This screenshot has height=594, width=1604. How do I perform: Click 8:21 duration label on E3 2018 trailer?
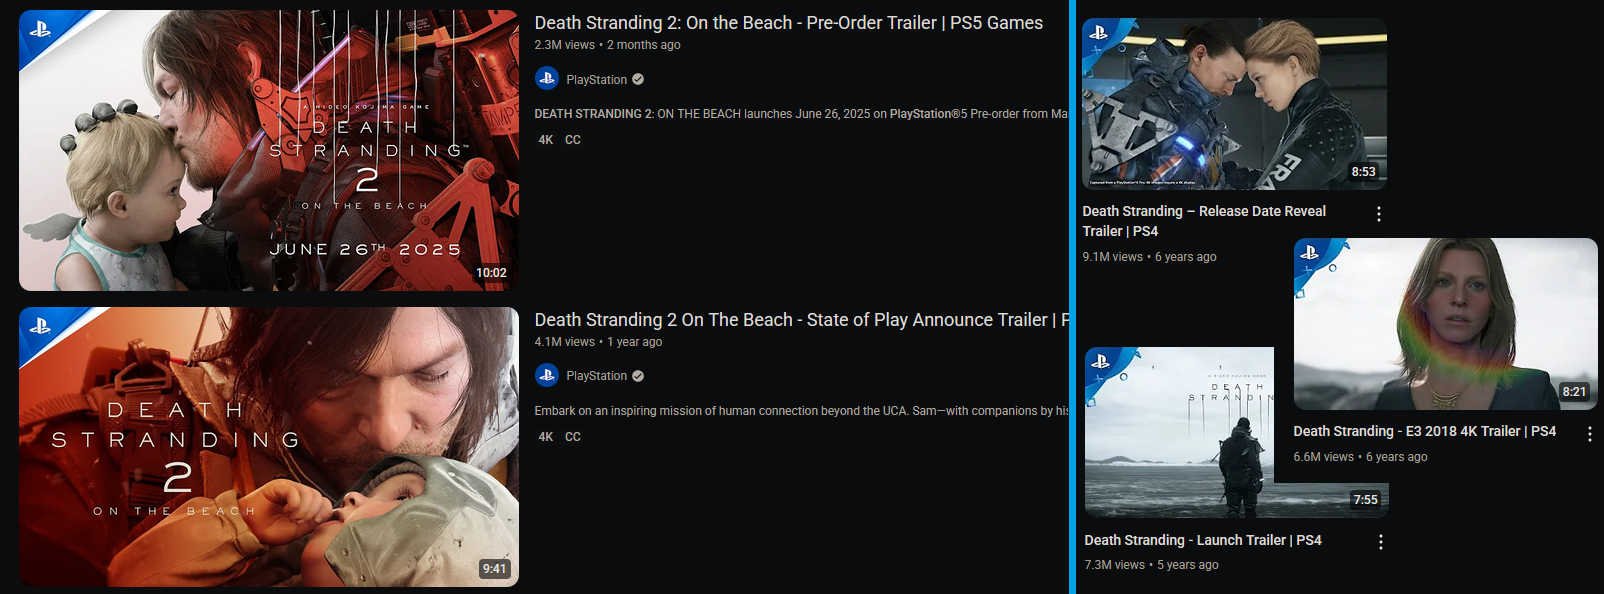click(1574, 391)
